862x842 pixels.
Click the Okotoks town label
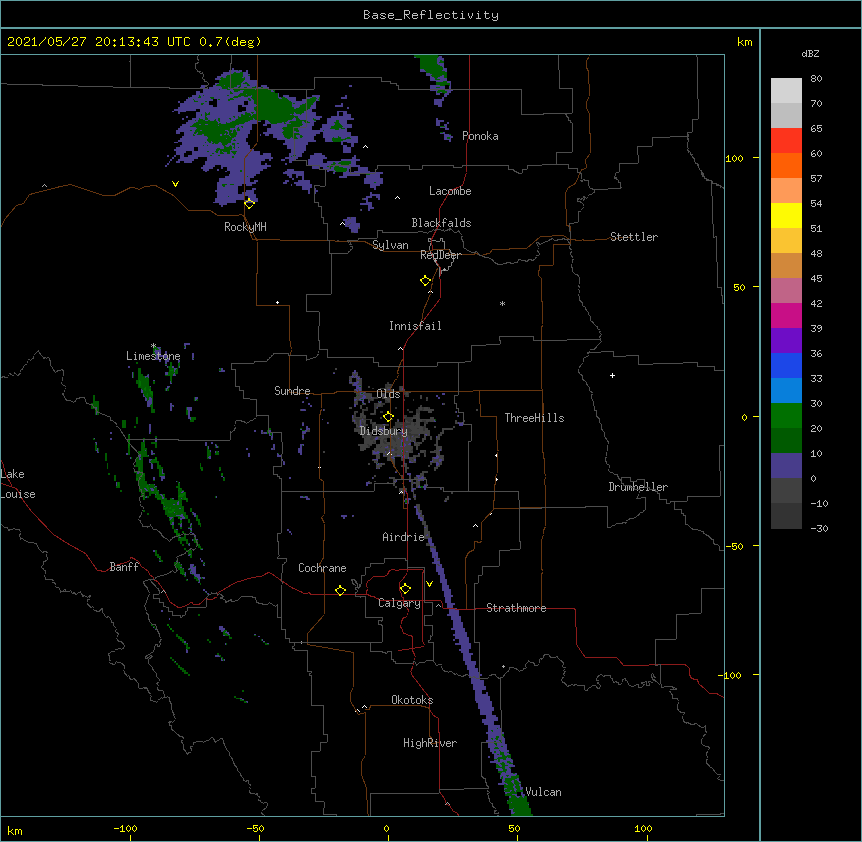(x=412, y=700)
